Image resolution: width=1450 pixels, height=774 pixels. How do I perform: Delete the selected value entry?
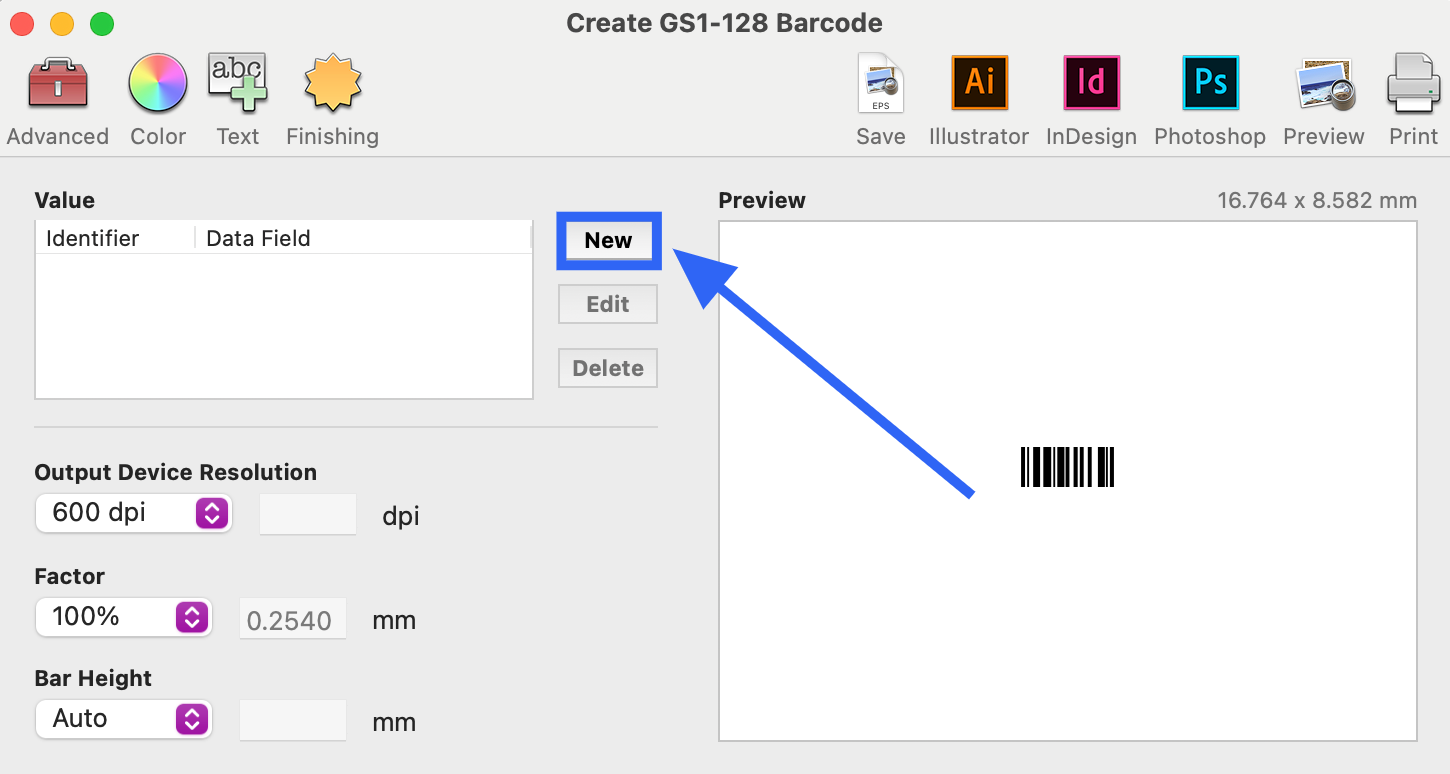click(x=607, y=368)
